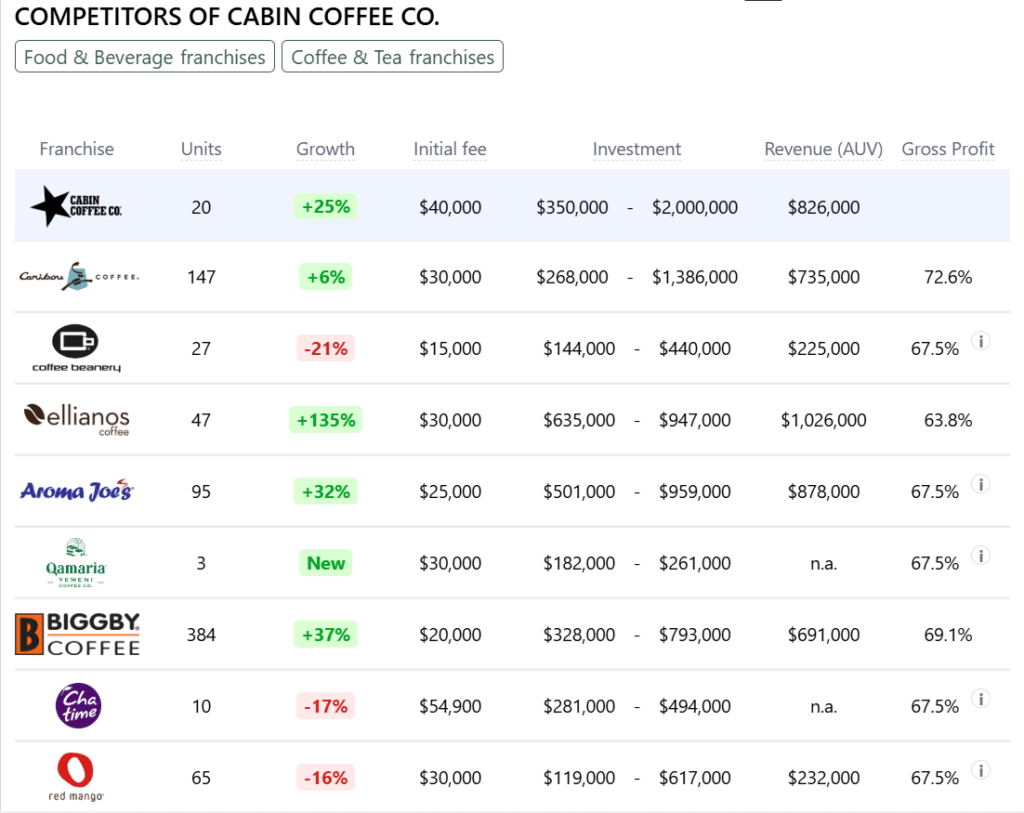Select the $635,000 investment value
The height and width of the screenshot is (813, 1024).
click(579, 420)
